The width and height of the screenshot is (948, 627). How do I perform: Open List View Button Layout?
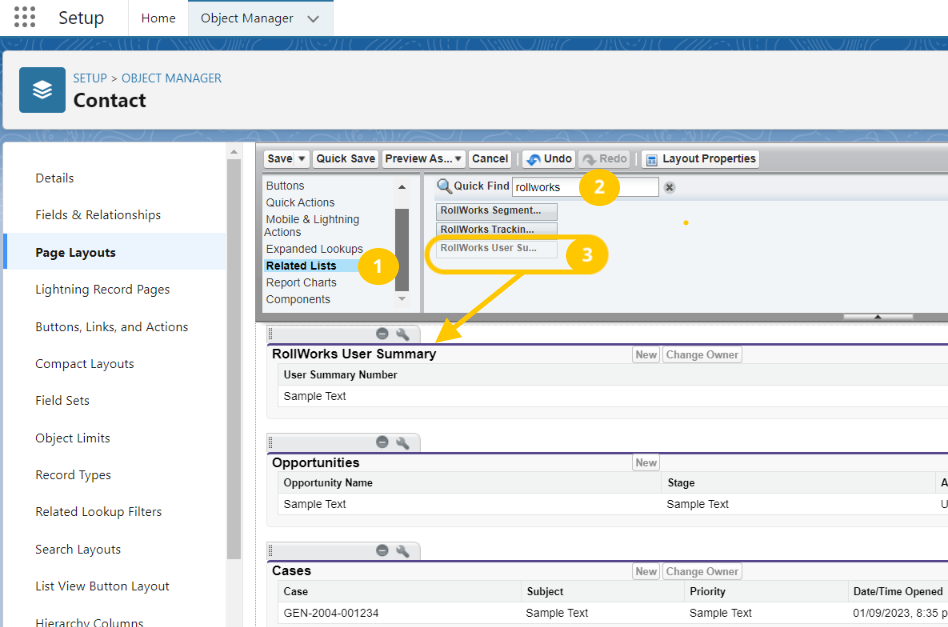coord(102,586)
